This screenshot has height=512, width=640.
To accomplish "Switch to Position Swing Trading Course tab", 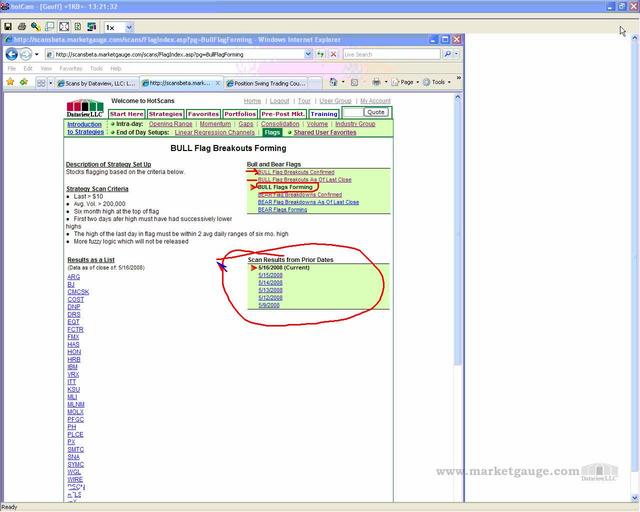I will click(266, 83).
